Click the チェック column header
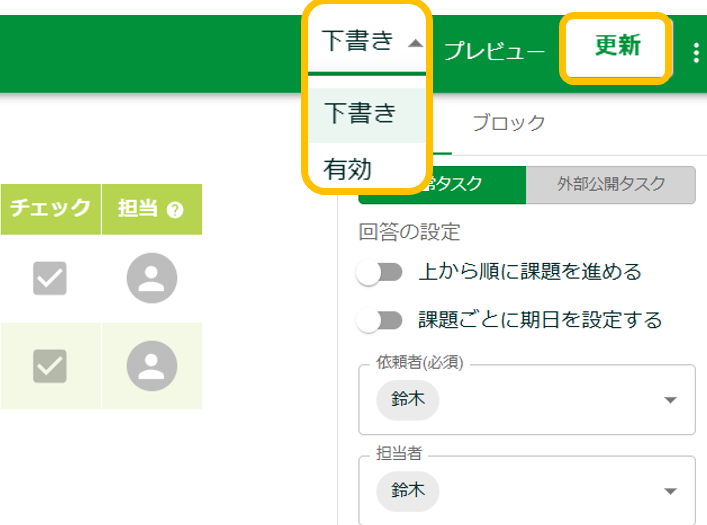Image resolution: width=707 pixels, height=525 pixels. [51, 209]
